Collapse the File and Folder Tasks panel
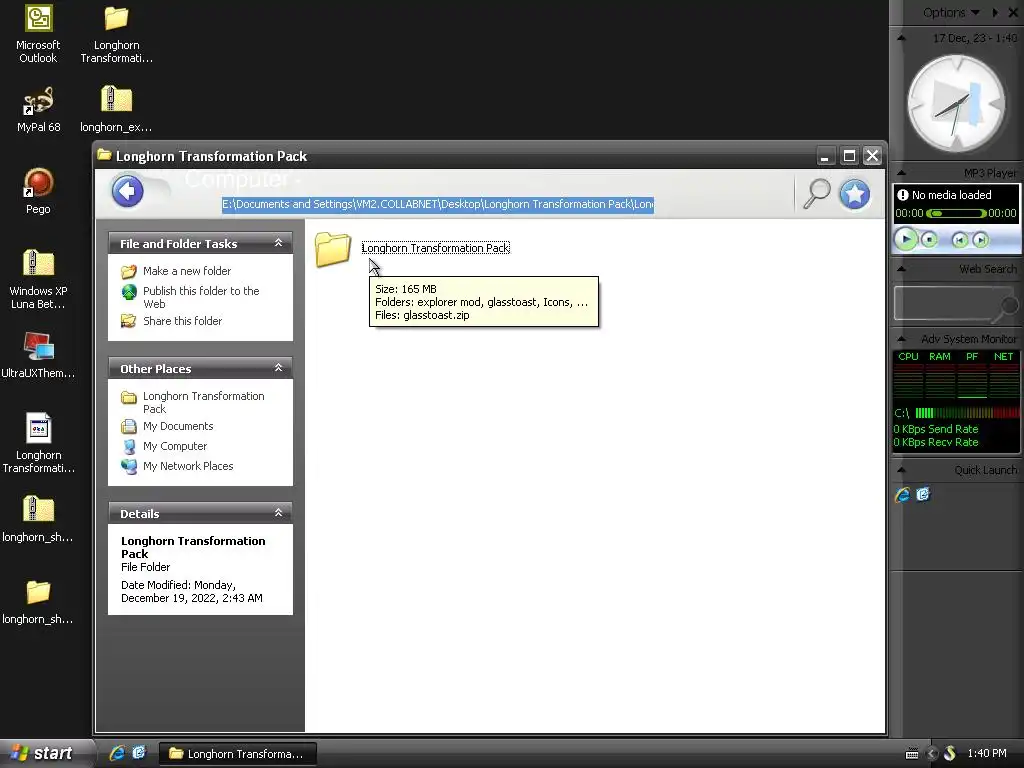The width and height of the screenshot is (1024, 768). click(278, 243)
